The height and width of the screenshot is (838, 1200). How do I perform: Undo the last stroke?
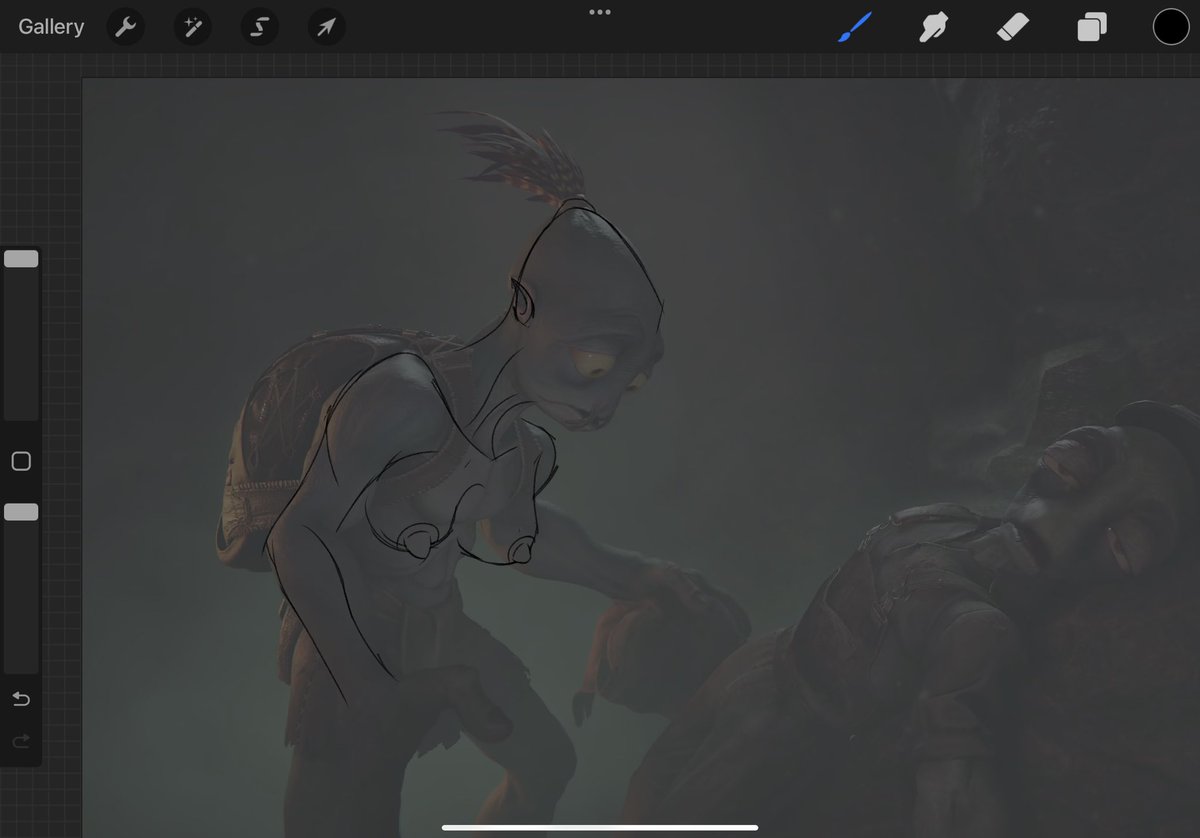21,699
